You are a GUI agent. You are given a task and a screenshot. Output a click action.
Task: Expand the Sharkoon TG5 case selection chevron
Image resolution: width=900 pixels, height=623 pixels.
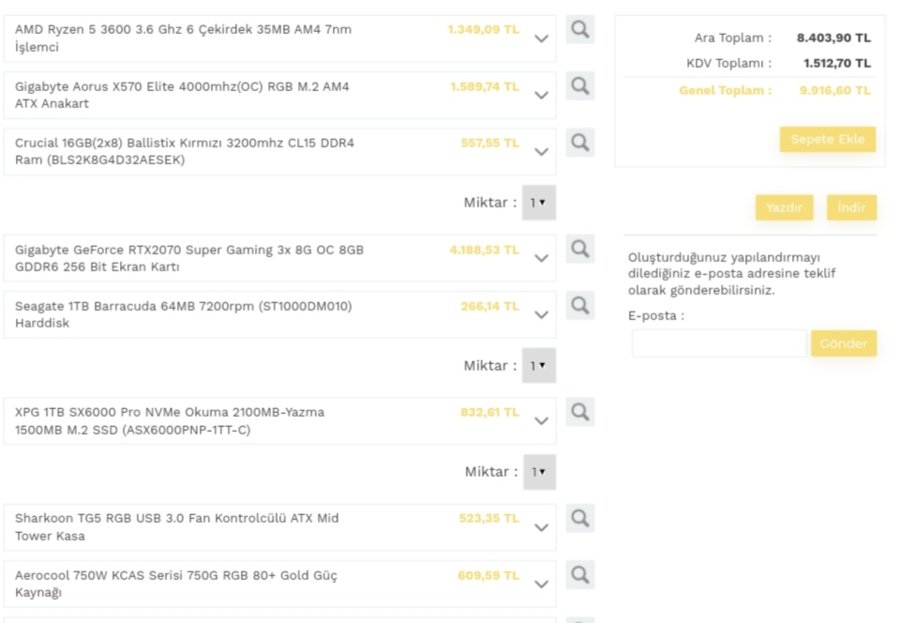click(x=541, y=527)
